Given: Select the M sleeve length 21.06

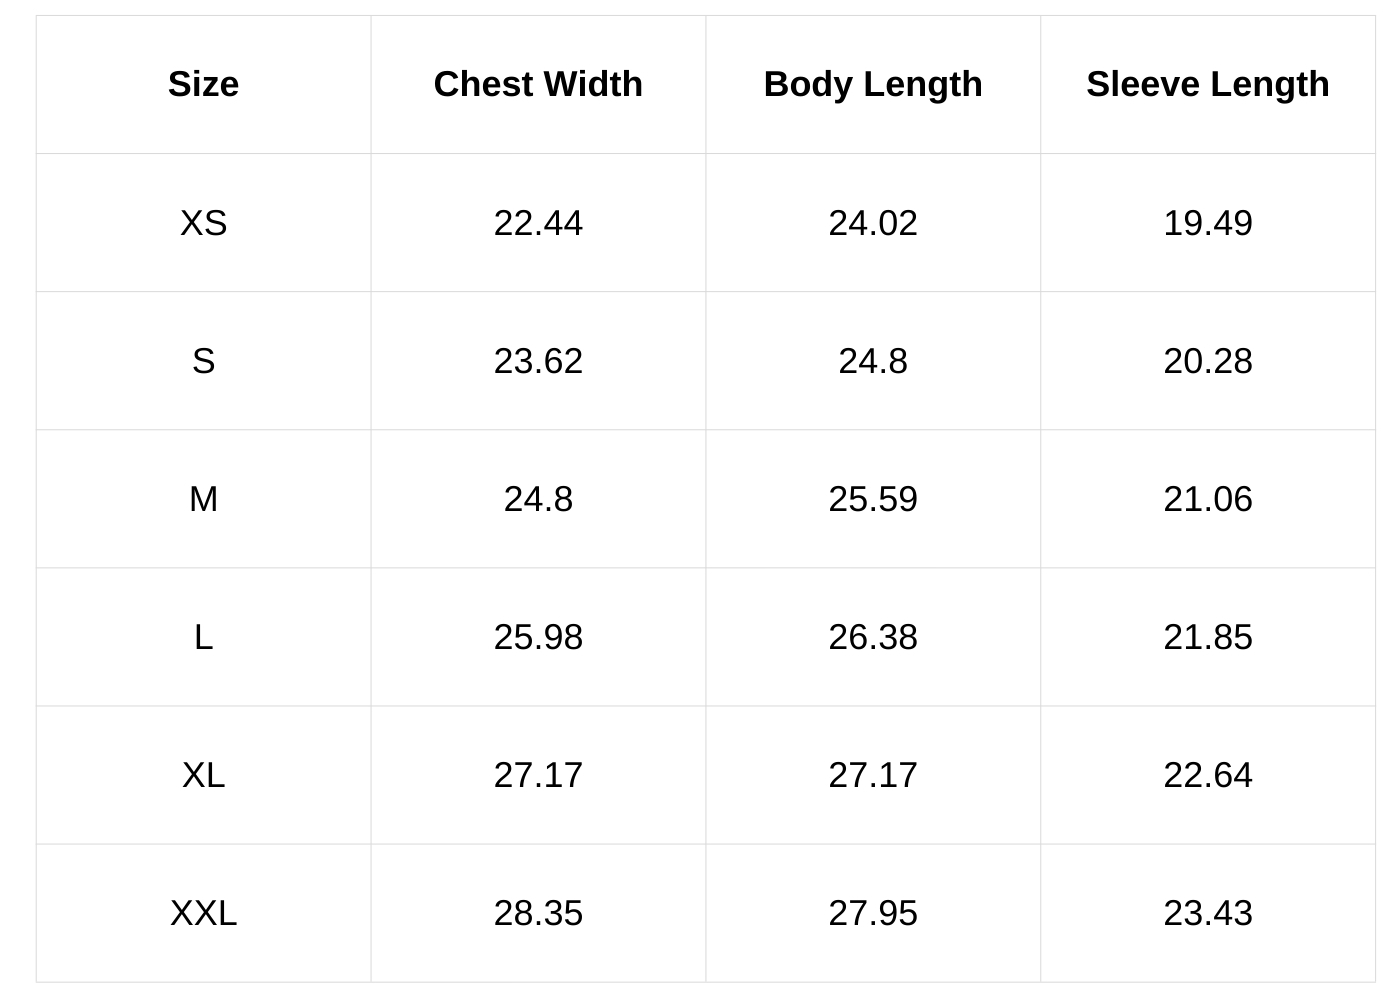Looking at the screenshot, I should 1208,498.
